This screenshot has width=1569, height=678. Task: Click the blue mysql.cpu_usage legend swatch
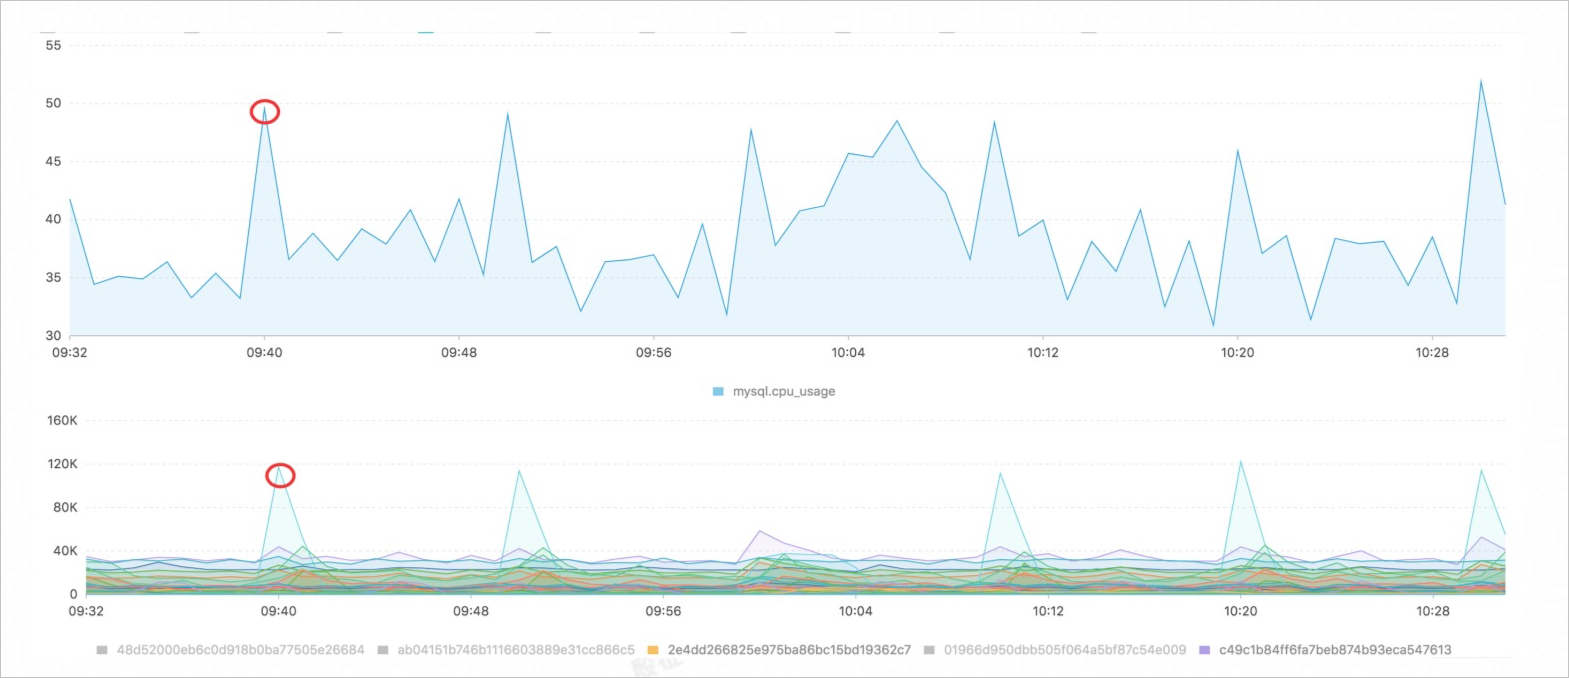click(x=718, y=391)
